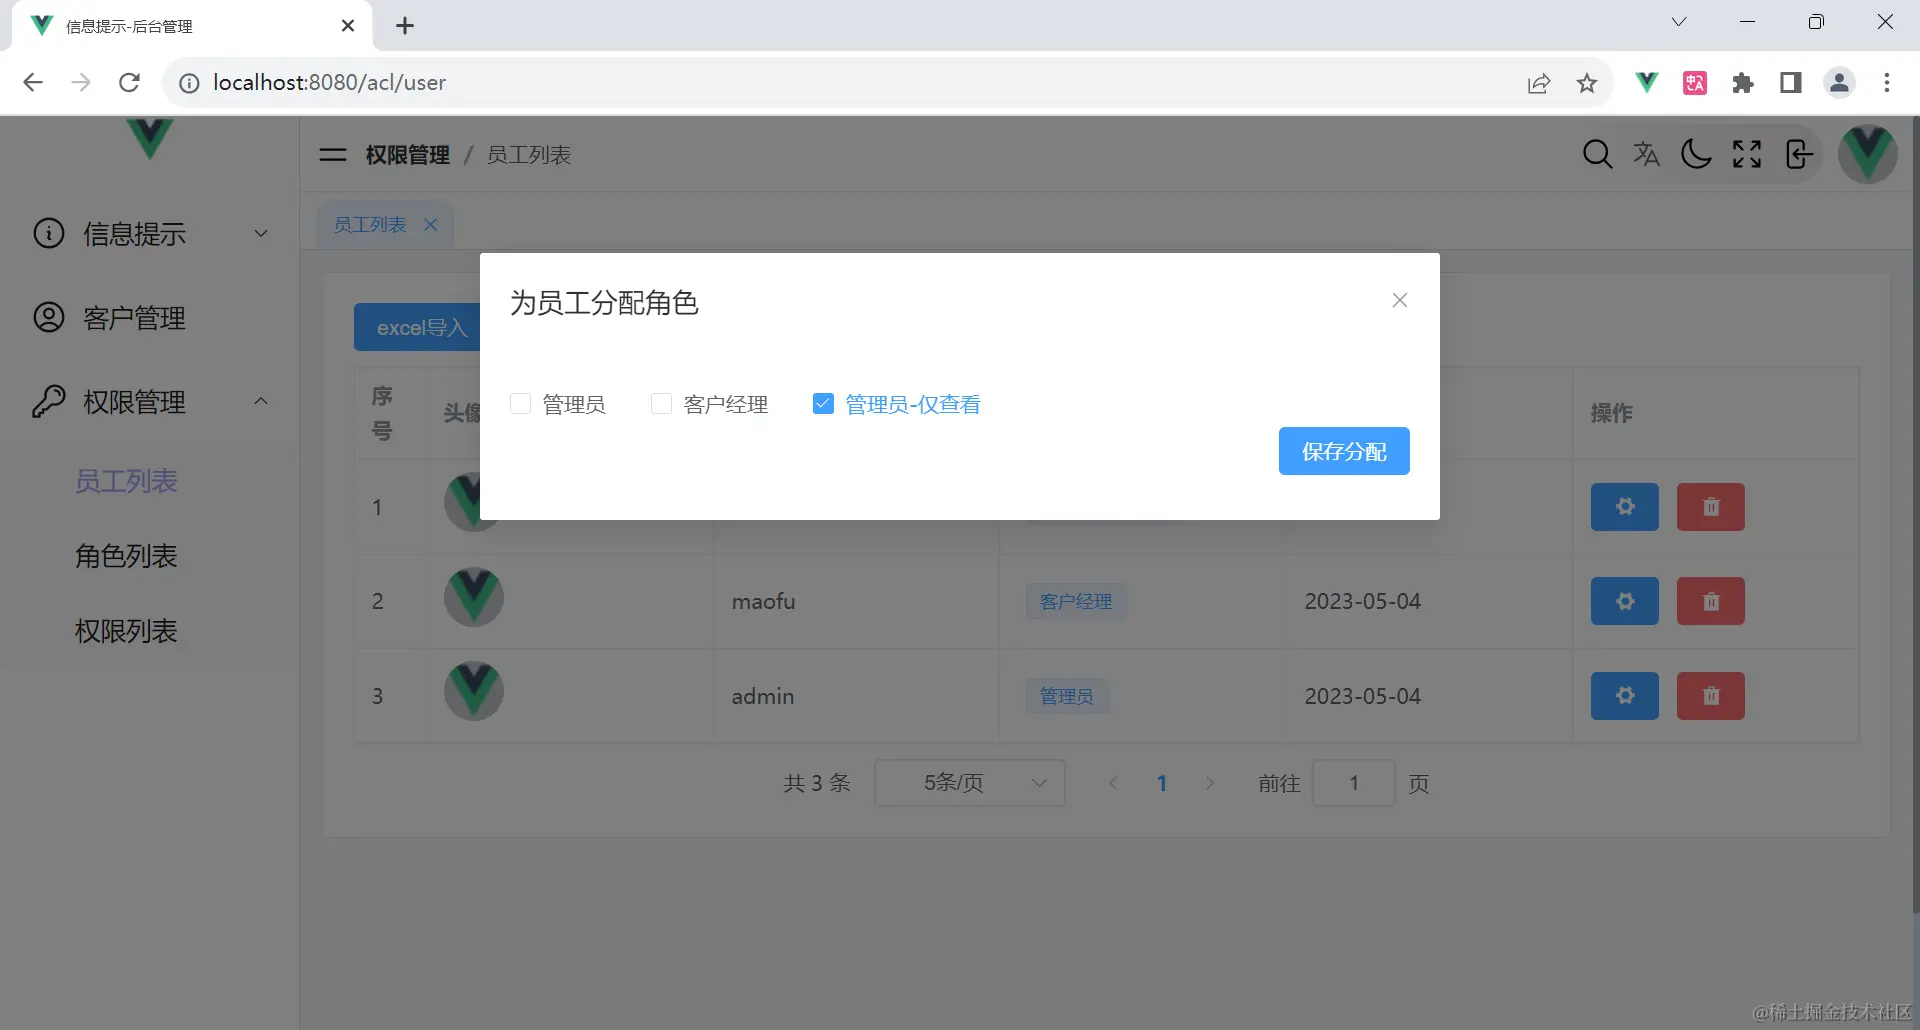Image resolution: width=1920 pixels, height=1030 pixels.
Task: Click the 信息提示 info icon
Action: click(x=49, y=233)
